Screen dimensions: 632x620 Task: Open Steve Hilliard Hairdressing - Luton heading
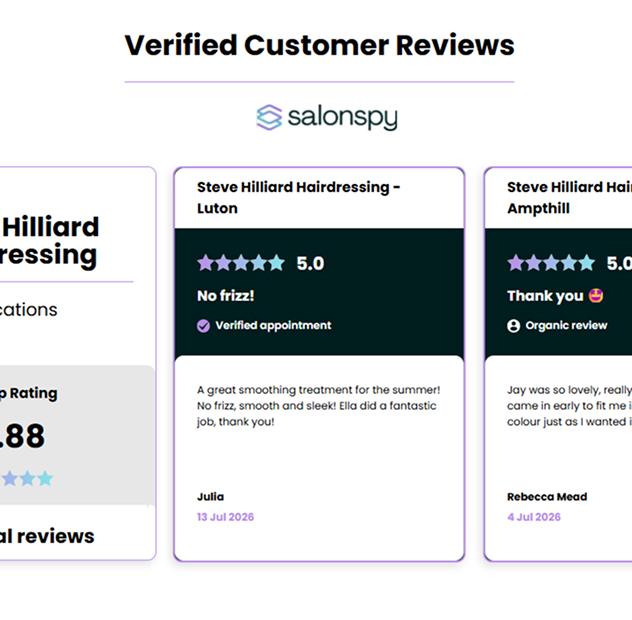(x=298, y=198)
